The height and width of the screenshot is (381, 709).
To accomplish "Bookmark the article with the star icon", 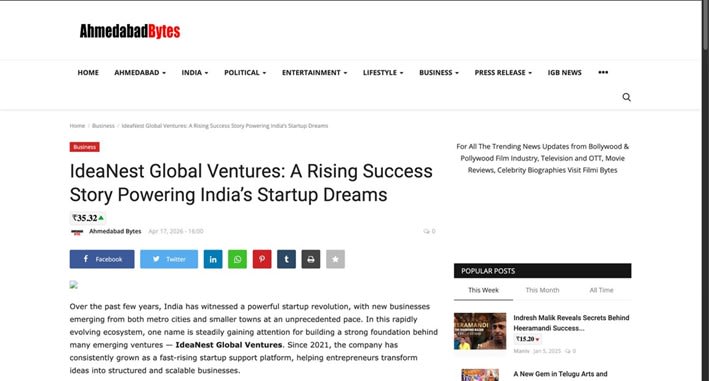I will click(x=335, y=259).
